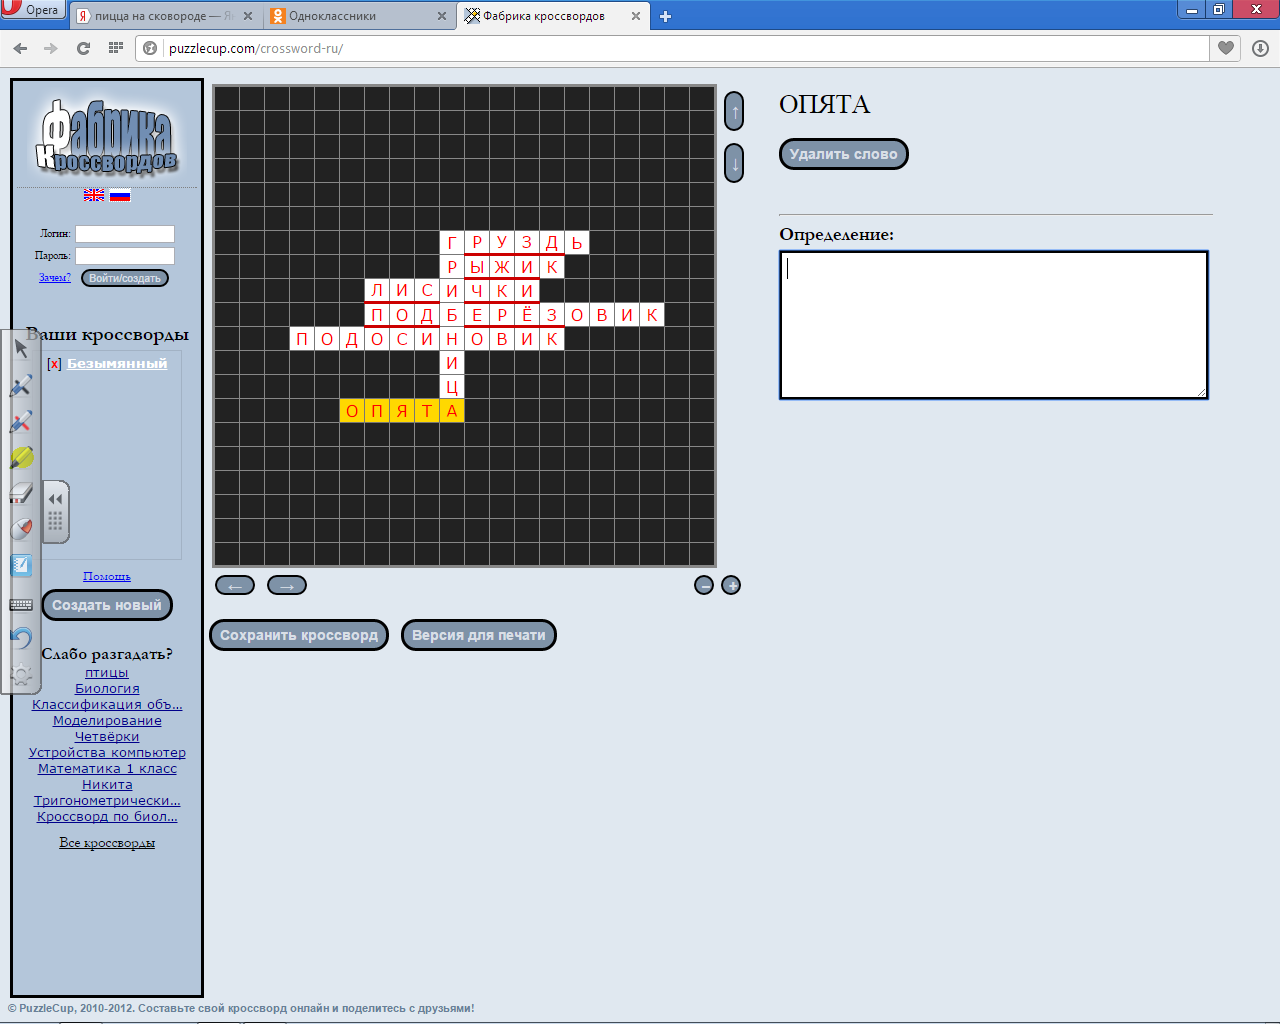Open the Кроссворд по биол... link

point(107,817)
